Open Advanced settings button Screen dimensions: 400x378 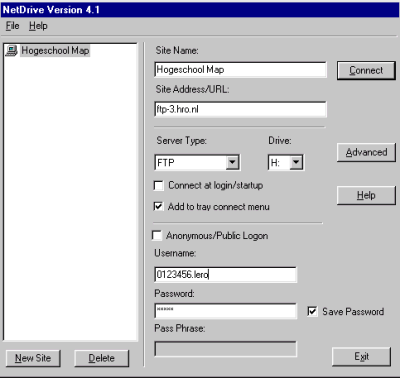tap(366, 152)
